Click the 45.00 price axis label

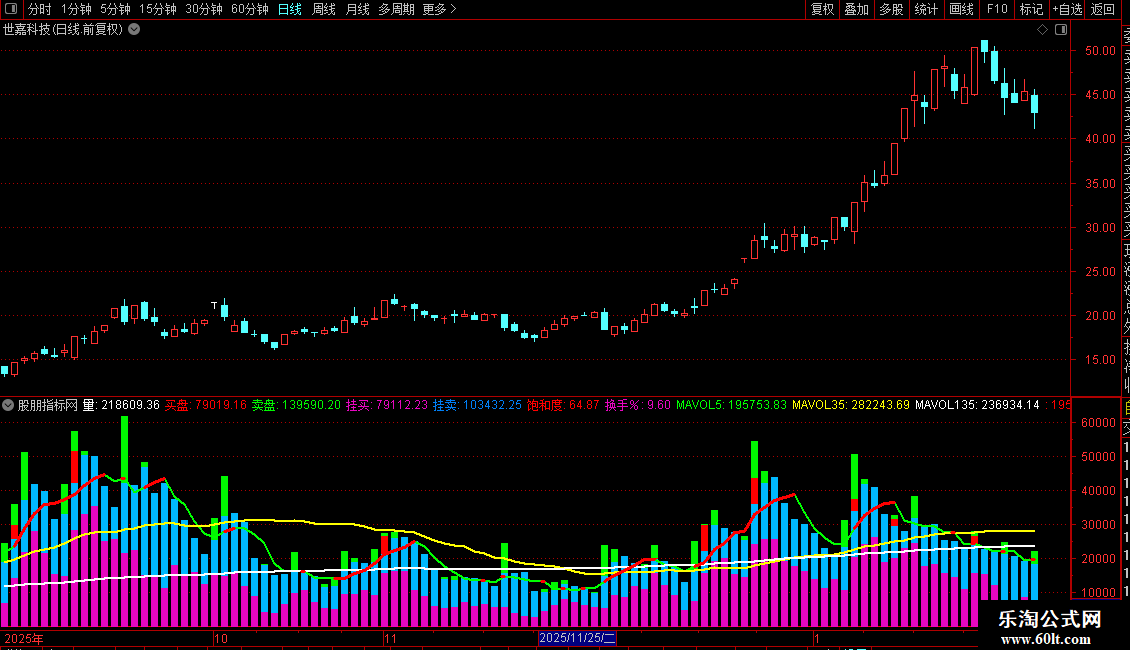click(x=1100, y=94)
